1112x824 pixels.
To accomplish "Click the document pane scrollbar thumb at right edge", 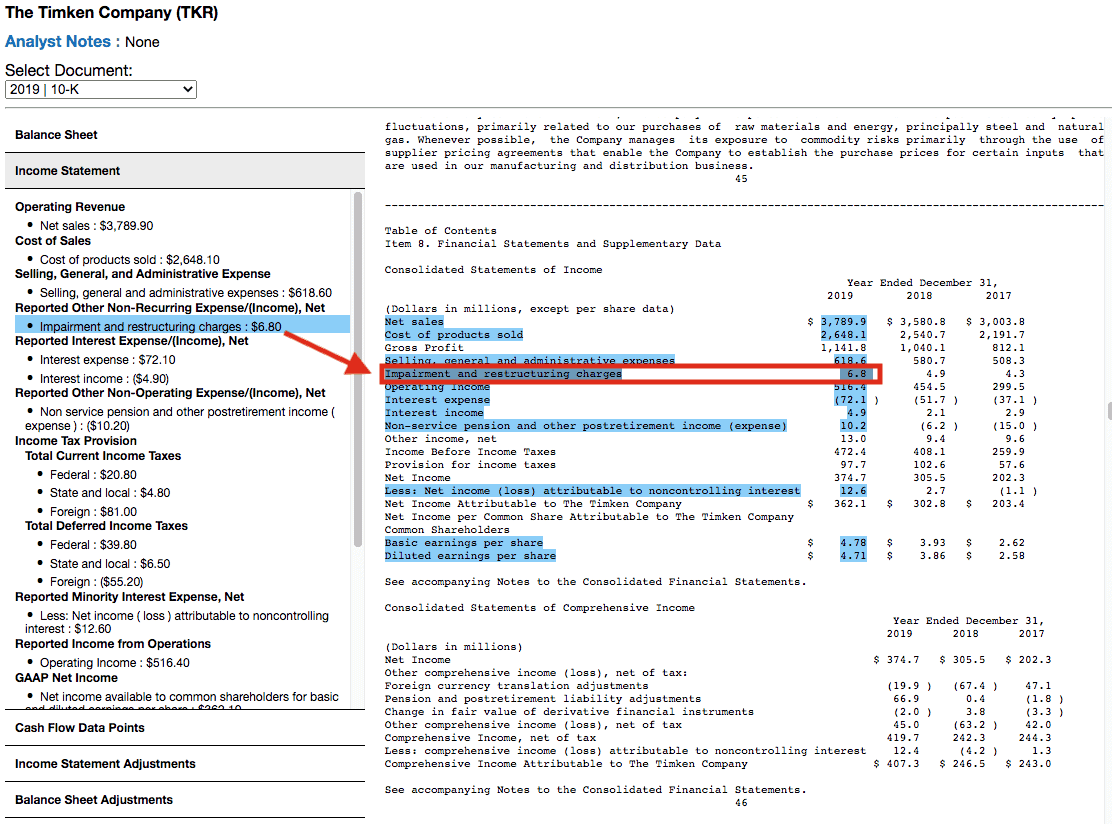I will (x=1108, y=411).
